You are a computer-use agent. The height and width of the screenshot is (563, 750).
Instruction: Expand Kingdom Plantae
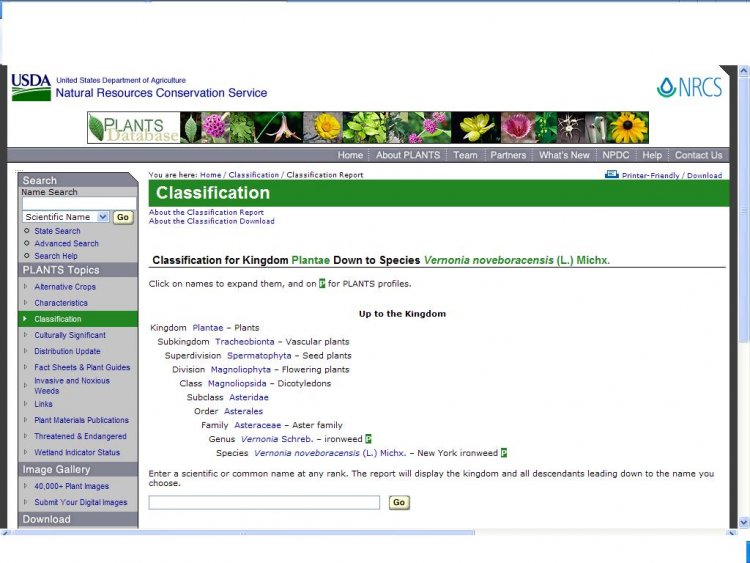[208, 328]
